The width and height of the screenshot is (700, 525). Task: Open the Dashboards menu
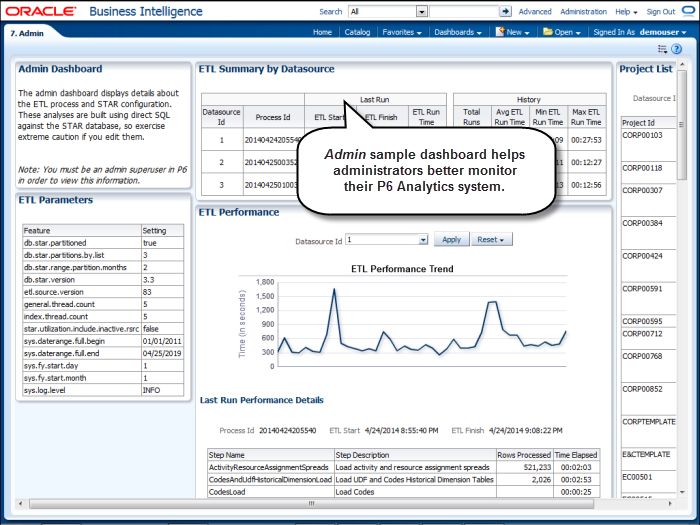(x=458, y=32)
